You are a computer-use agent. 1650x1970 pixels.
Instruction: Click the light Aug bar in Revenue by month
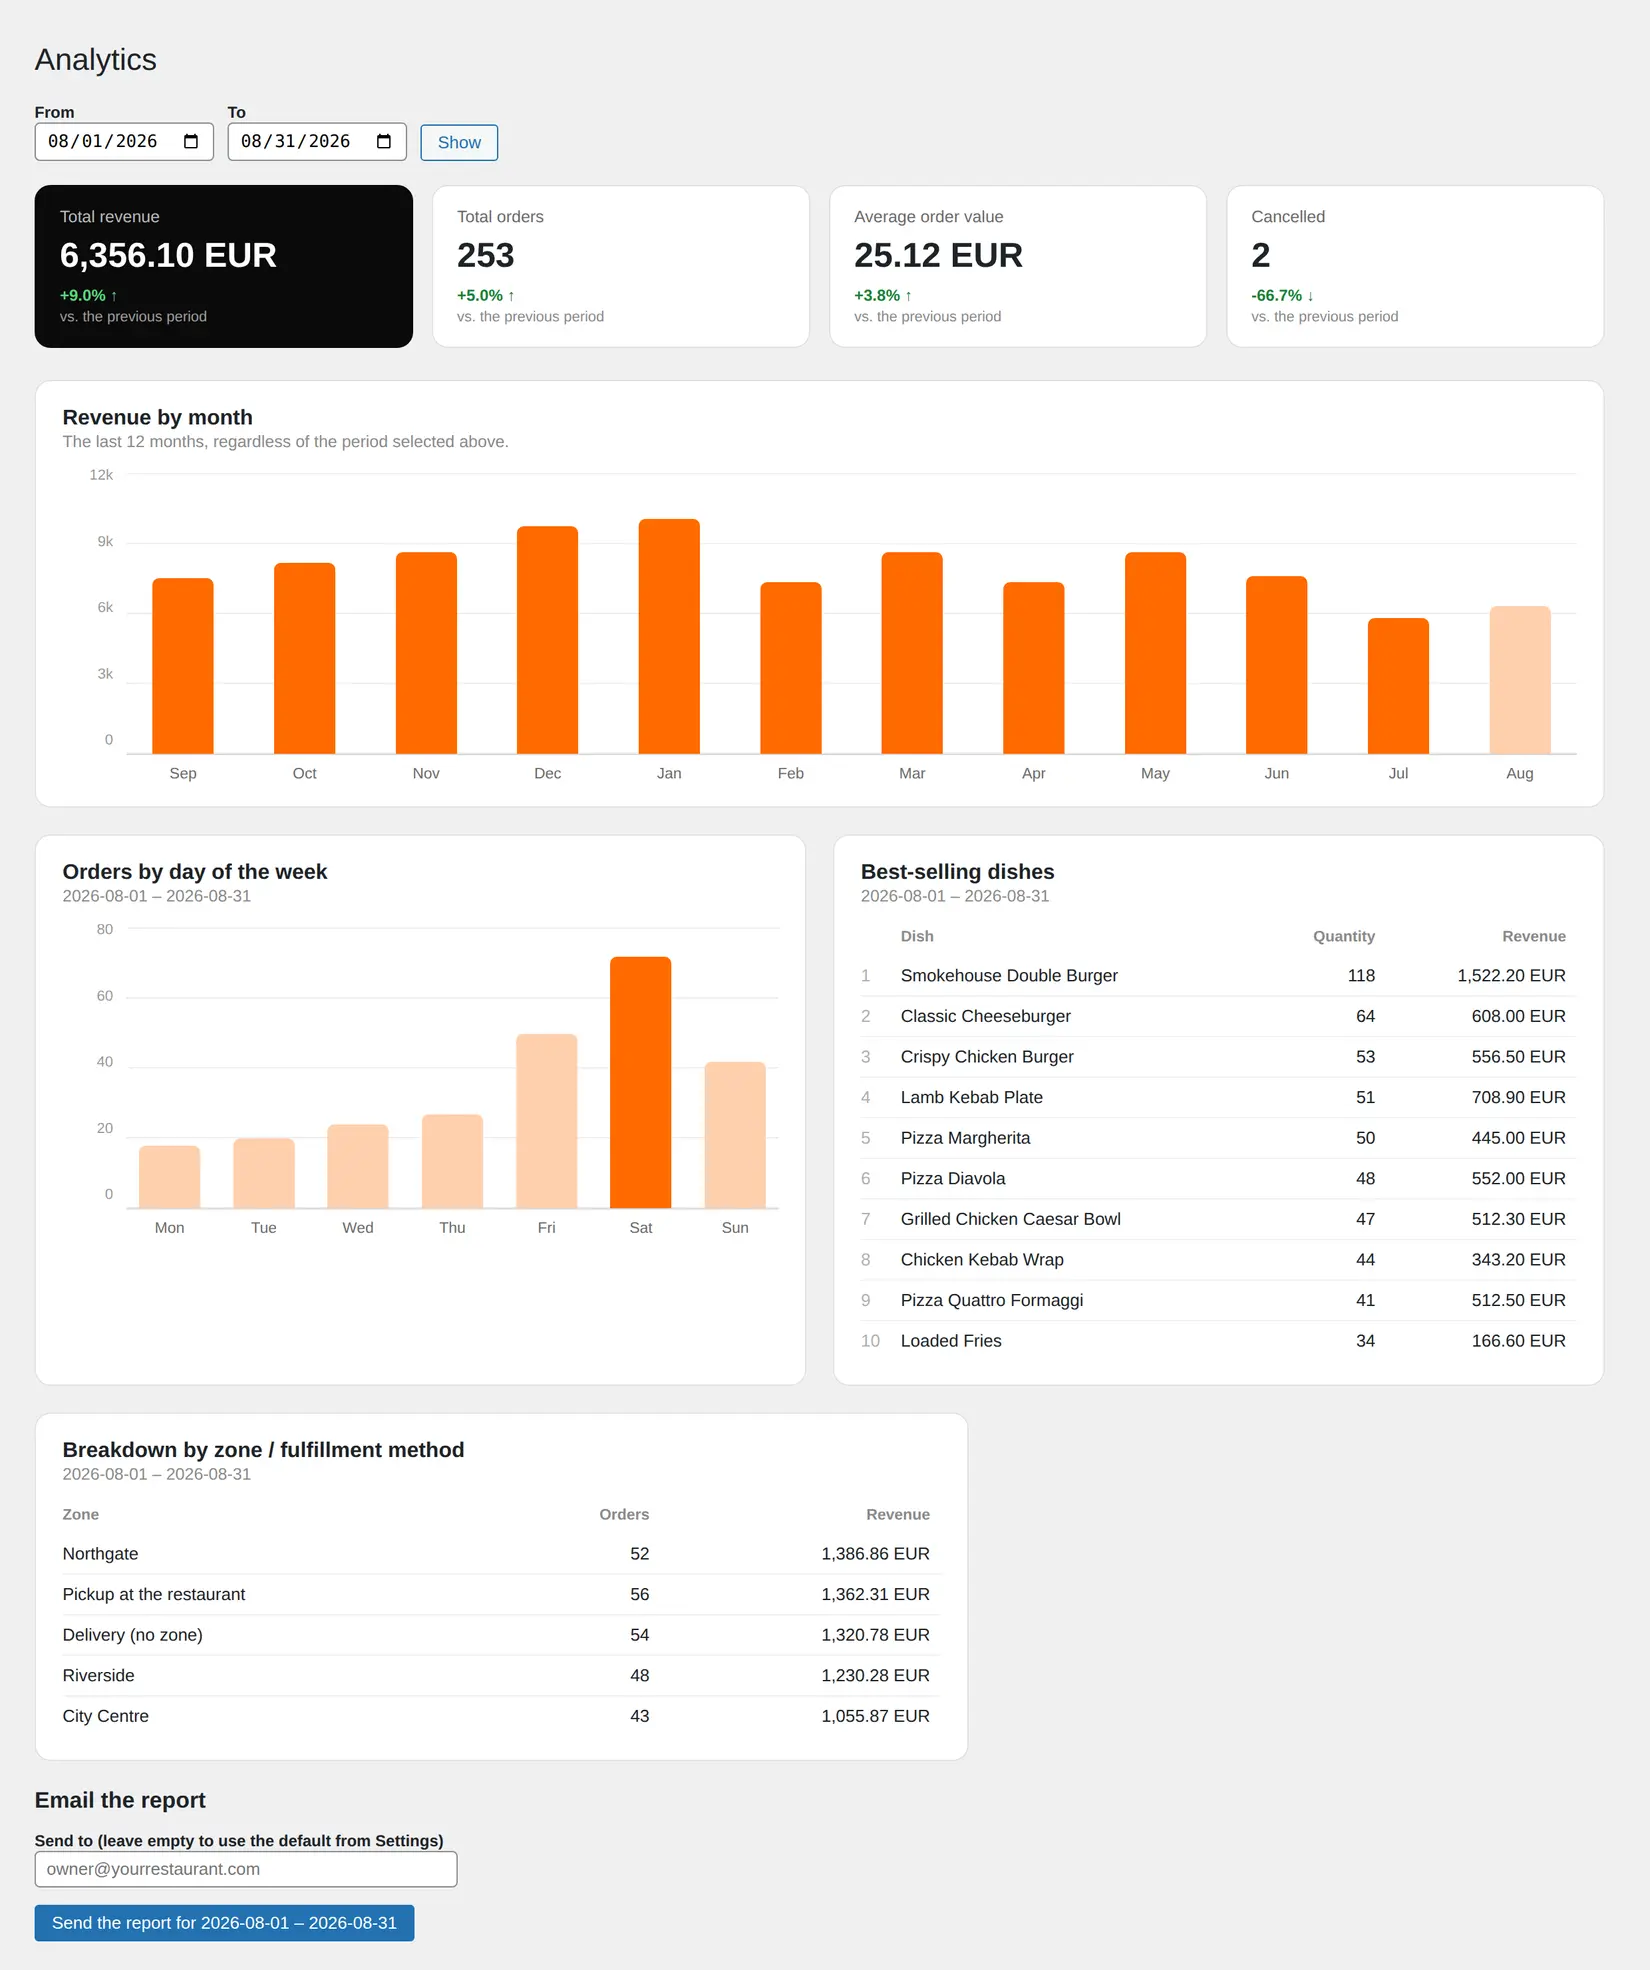1520,680
